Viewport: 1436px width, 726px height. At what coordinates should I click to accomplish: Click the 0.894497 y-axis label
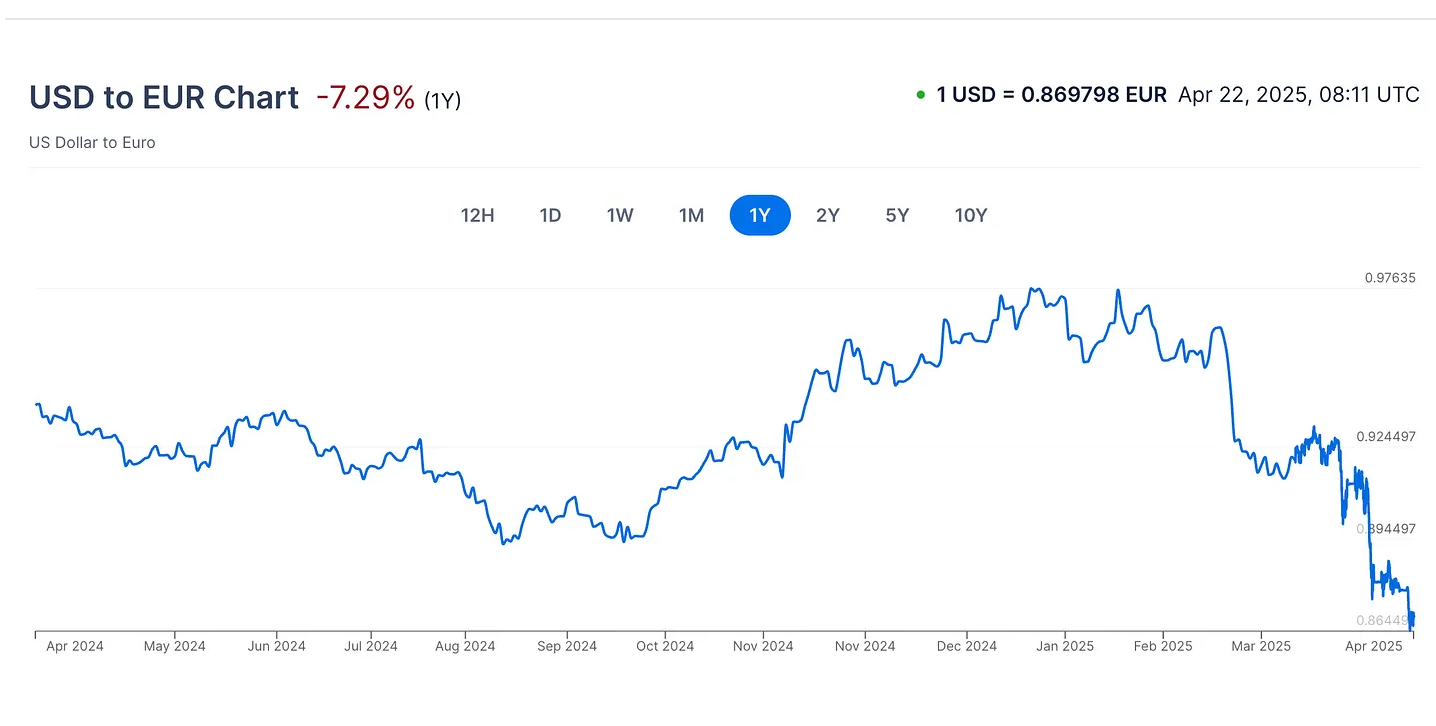[x=1385, y=528]
